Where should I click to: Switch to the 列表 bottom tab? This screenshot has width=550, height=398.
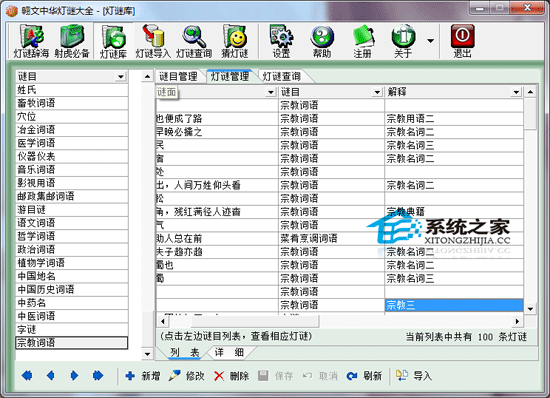coord(185,352)
